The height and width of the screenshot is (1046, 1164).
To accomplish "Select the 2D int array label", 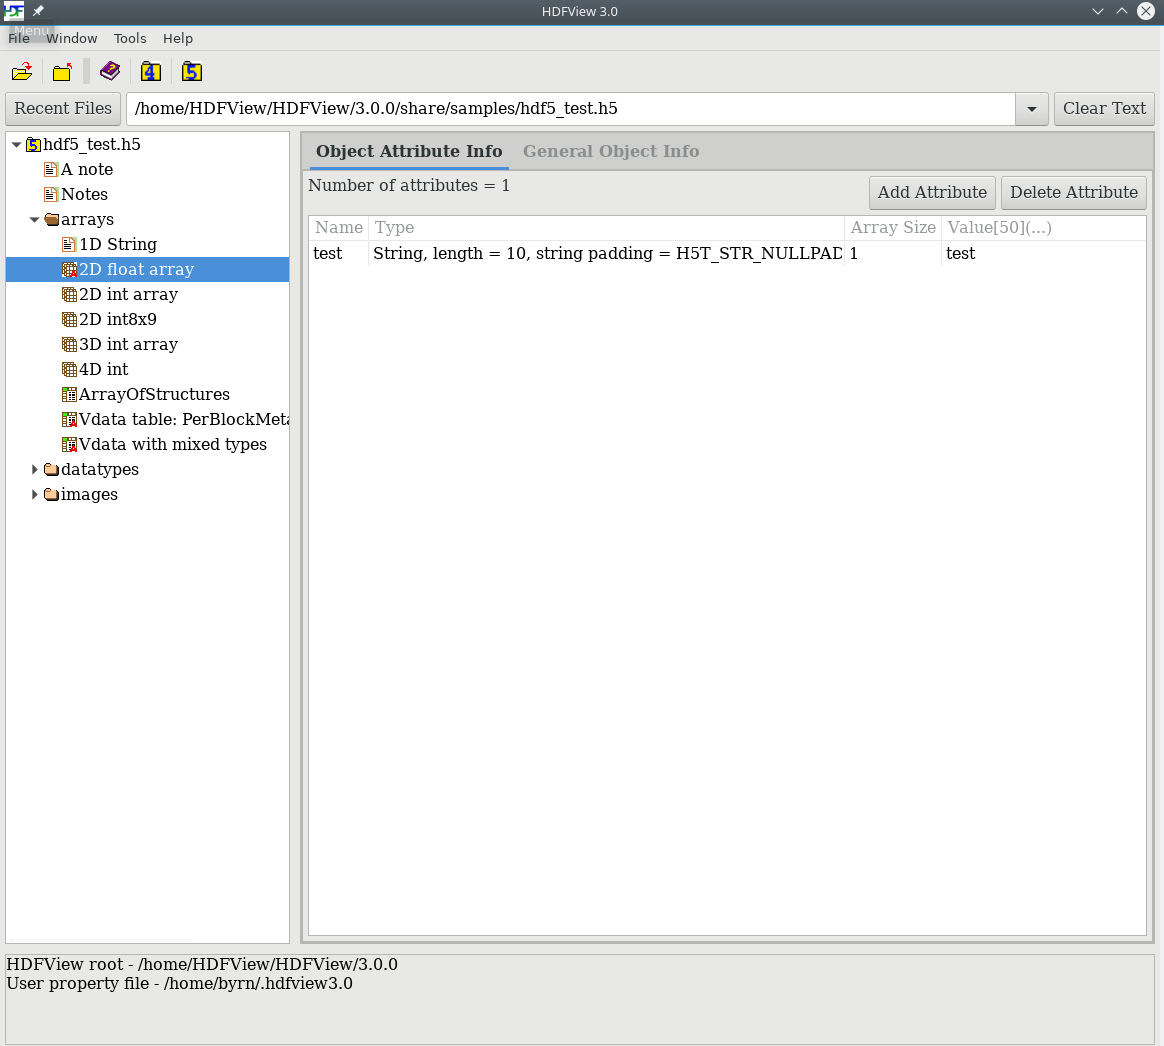I will (128, 295).
